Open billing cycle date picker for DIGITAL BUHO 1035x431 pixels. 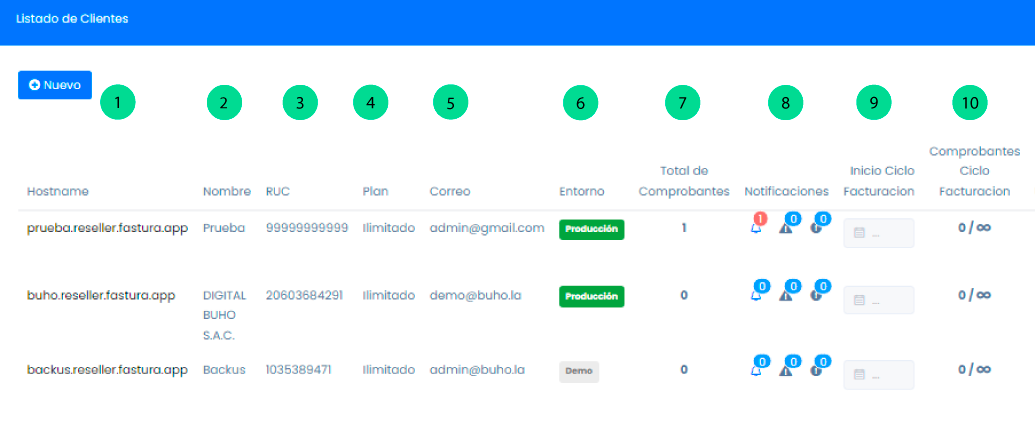[879, 300]
